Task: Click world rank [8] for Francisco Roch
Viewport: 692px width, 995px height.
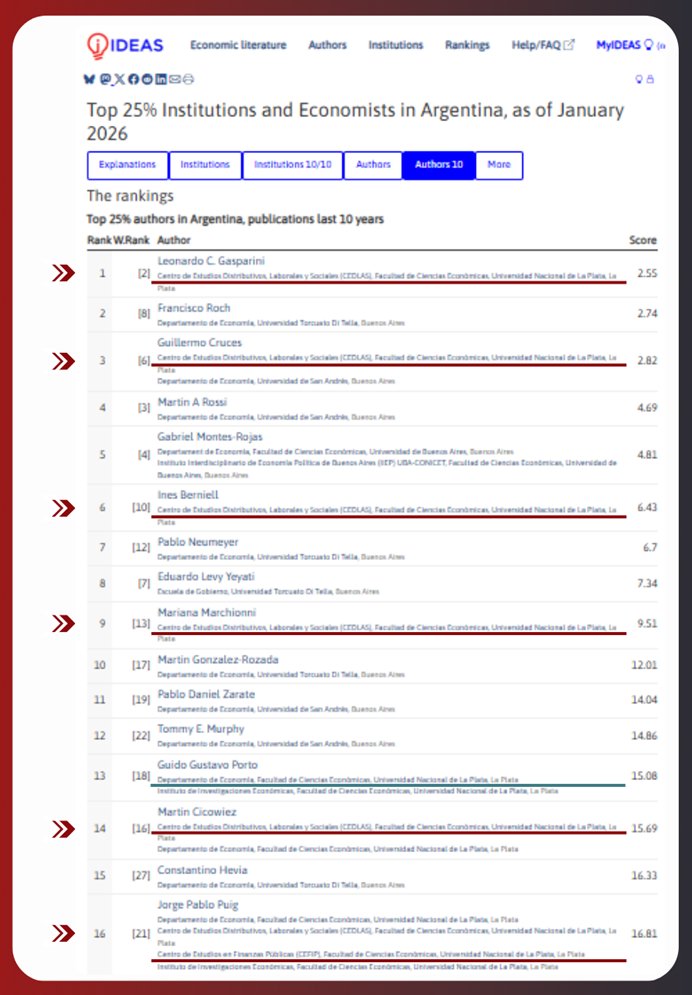Action: (144, 313)
